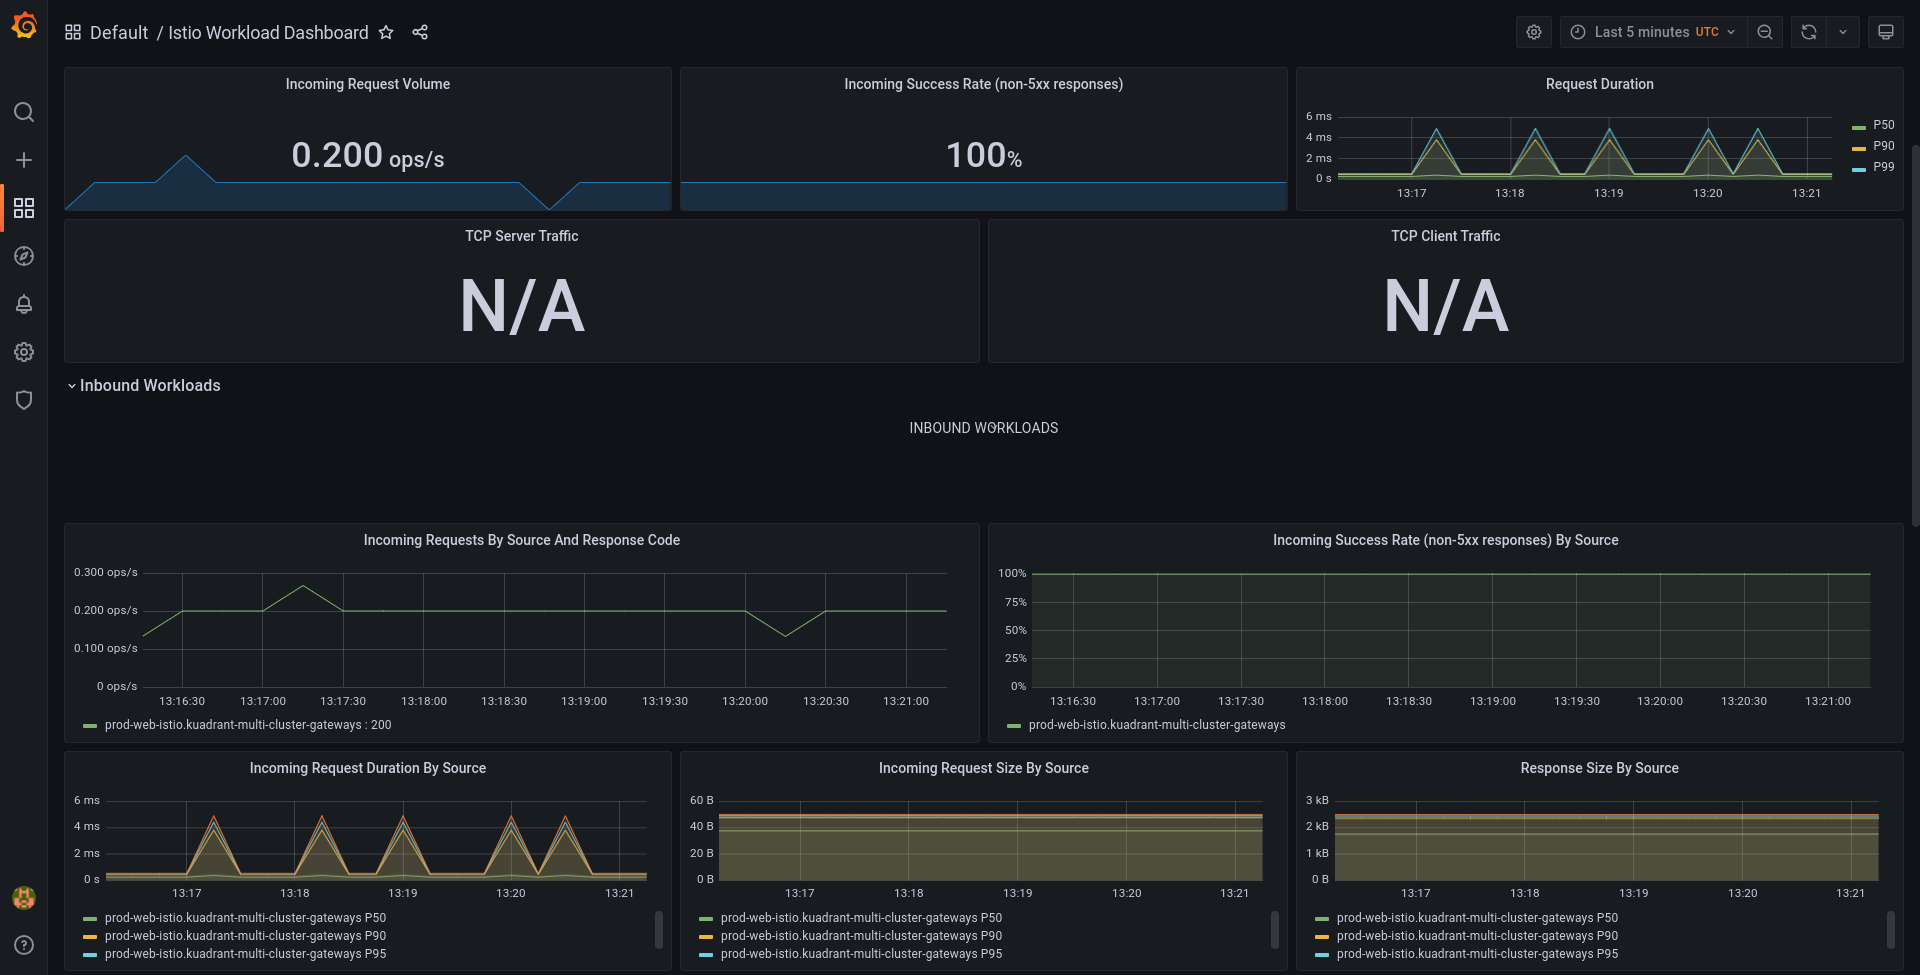This screenshot has width=1920, height=975.
Task: Open the search dashboards magnifier icon
Action: coord(24,112)
